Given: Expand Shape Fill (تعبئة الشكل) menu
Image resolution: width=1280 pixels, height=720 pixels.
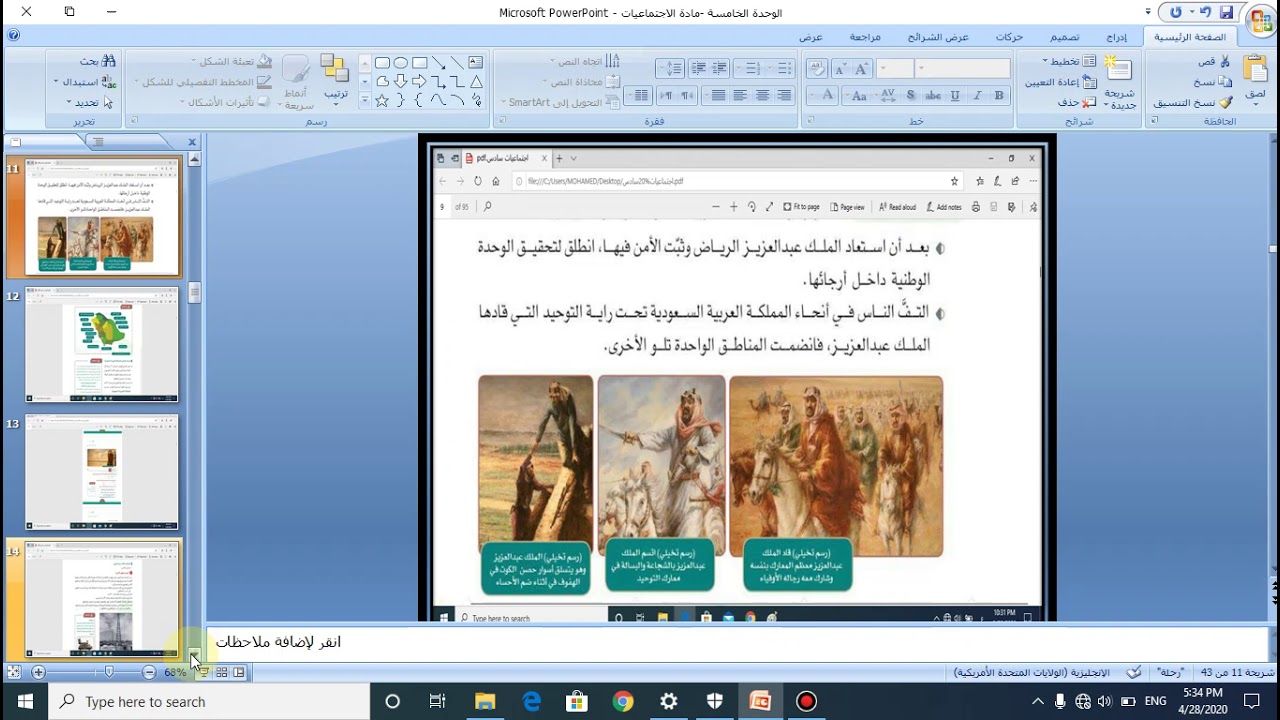Looking at the screenshot, I should (x=229, y=62).
